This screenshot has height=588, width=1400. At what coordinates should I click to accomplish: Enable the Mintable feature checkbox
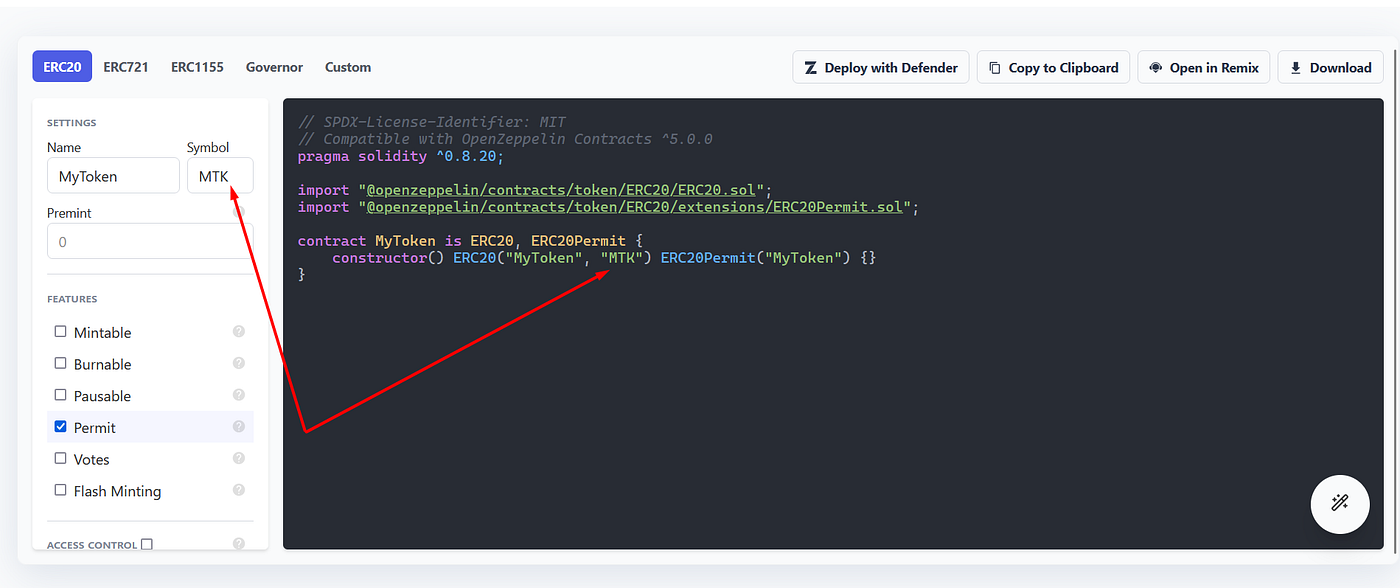61,332
